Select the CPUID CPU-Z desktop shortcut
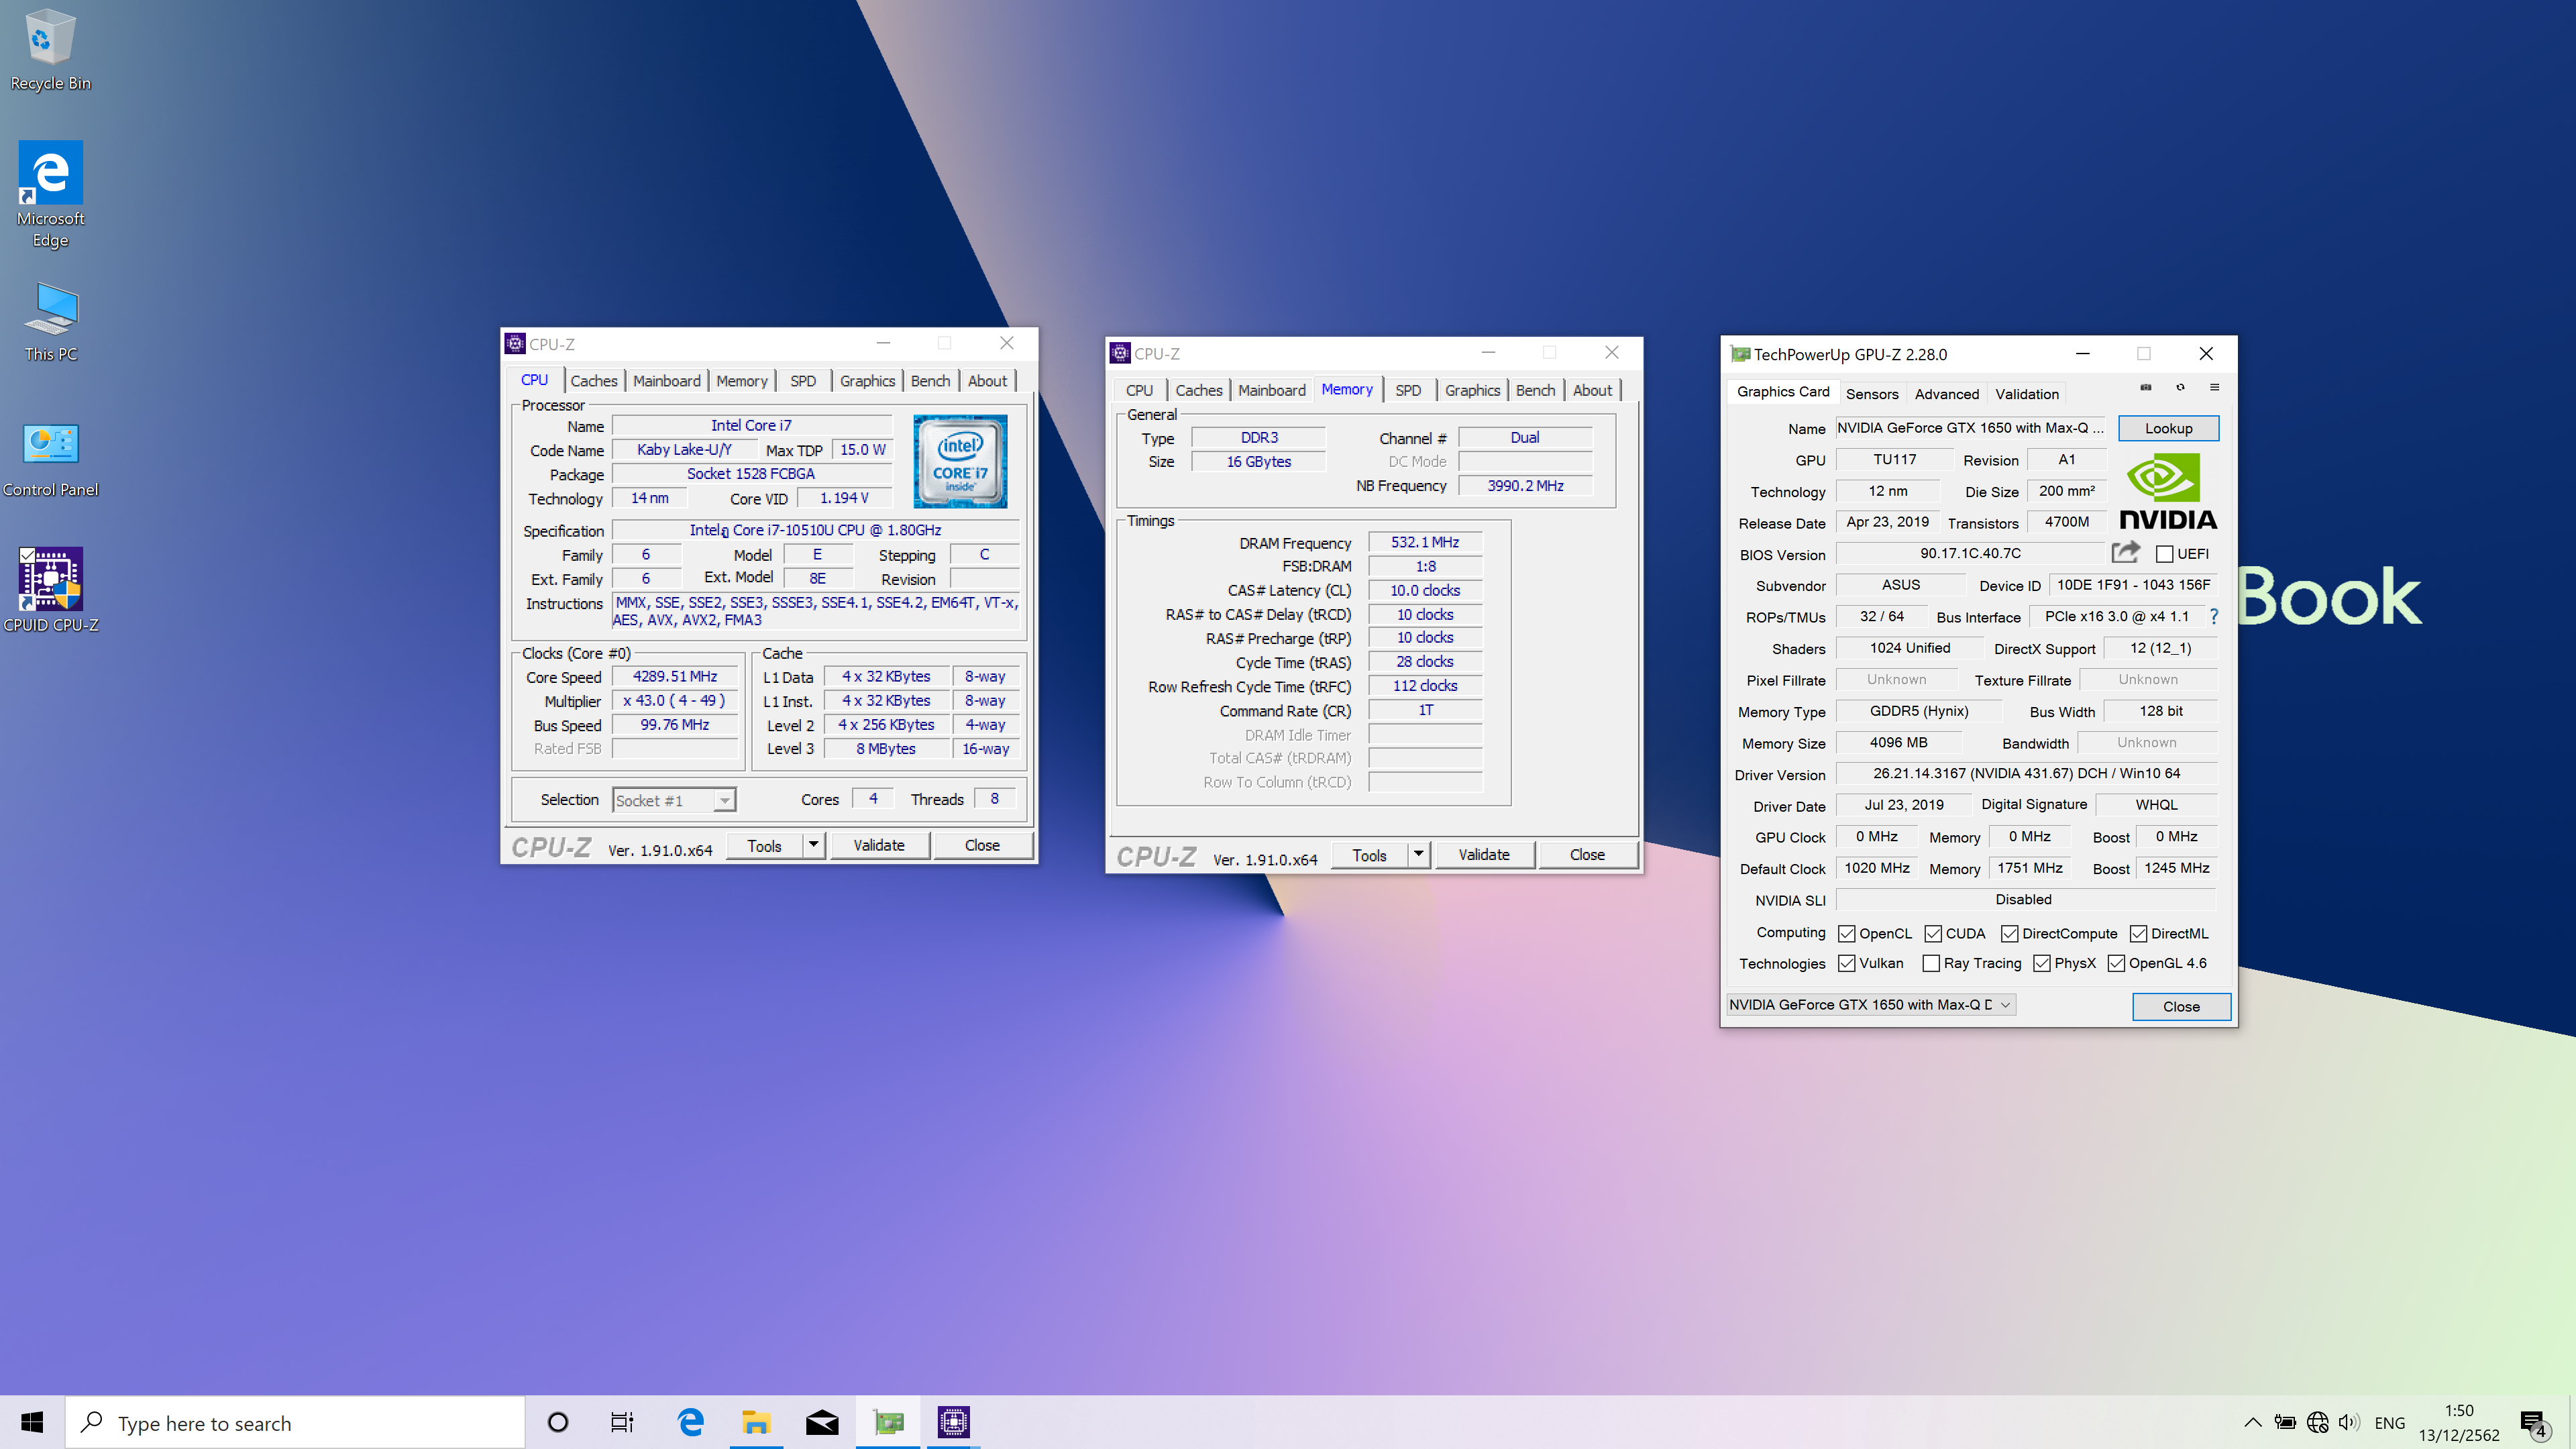The height and width of the screenshot is (1449, 2576). coord(50,590)
